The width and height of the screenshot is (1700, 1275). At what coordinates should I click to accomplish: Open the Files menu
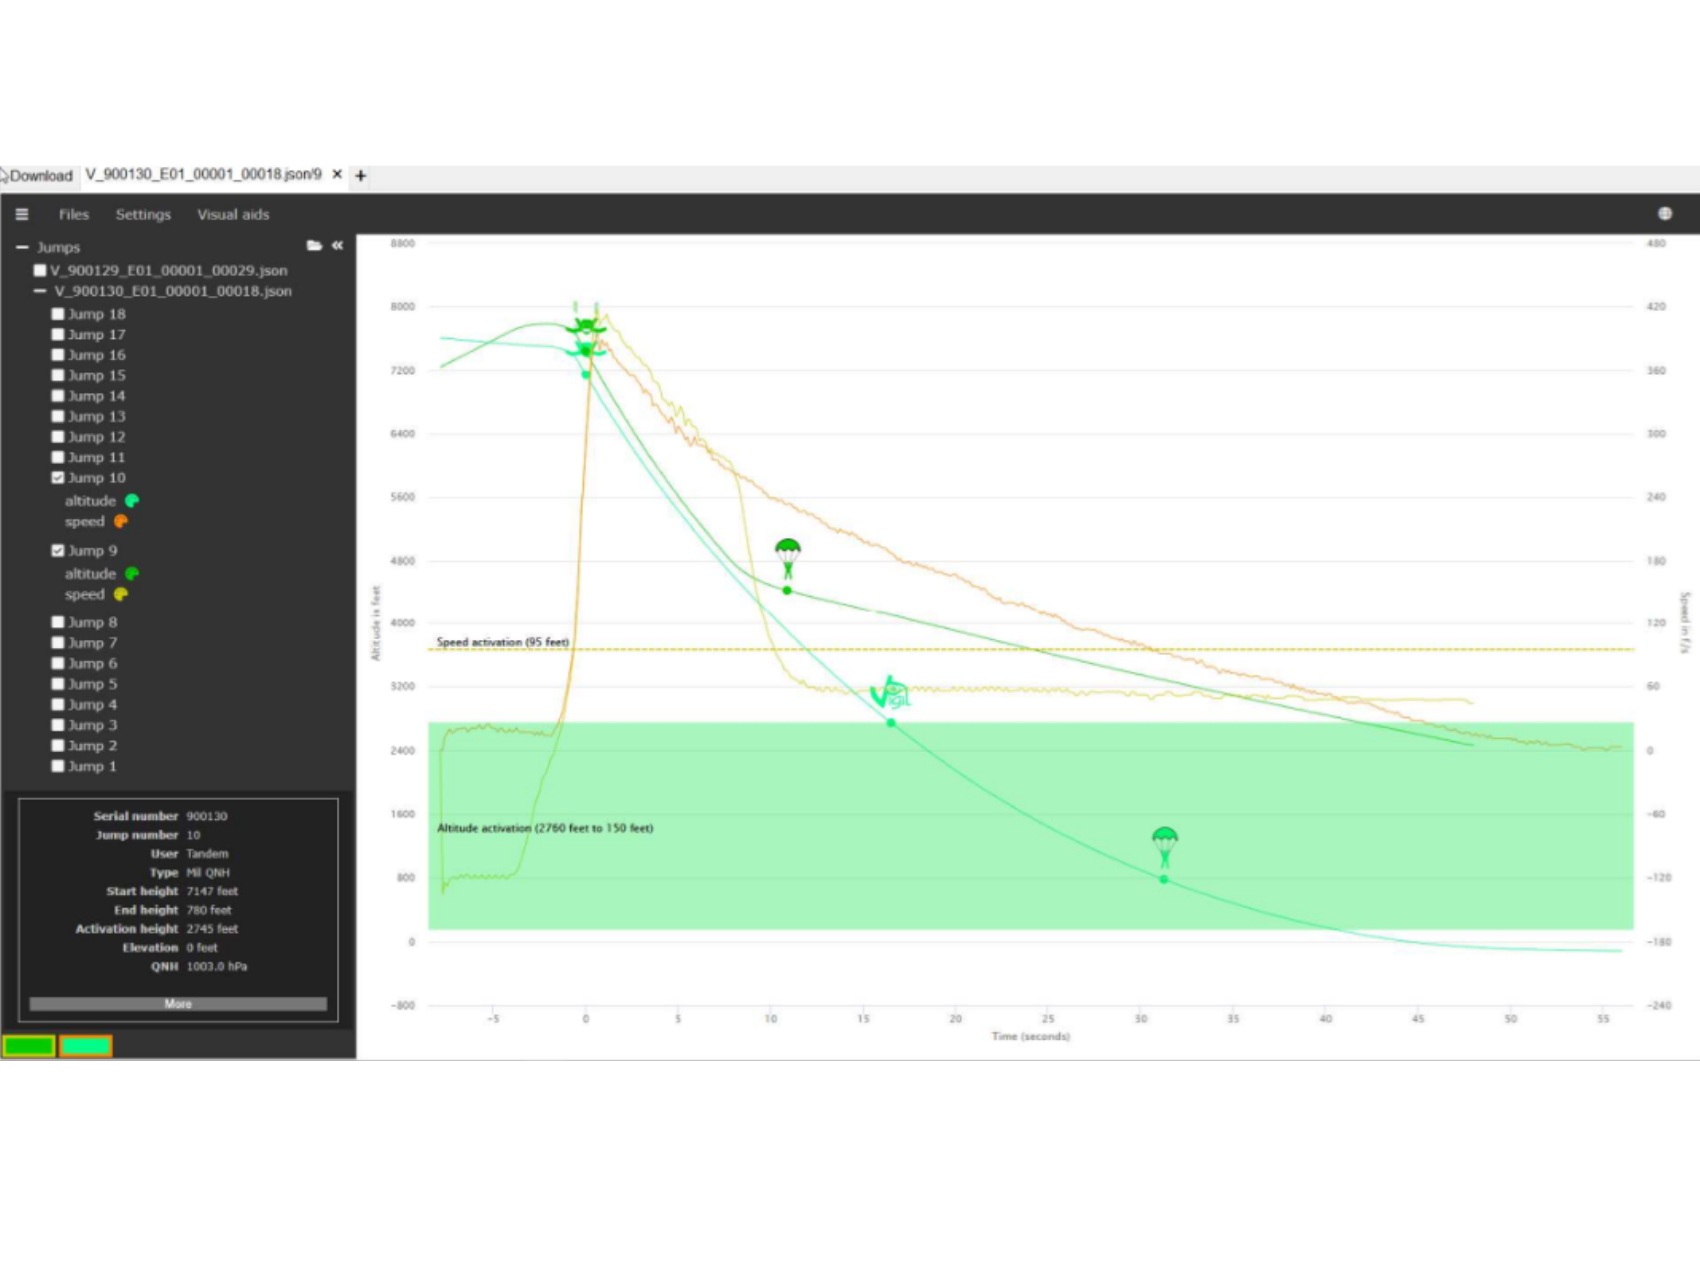click(73, 214)
